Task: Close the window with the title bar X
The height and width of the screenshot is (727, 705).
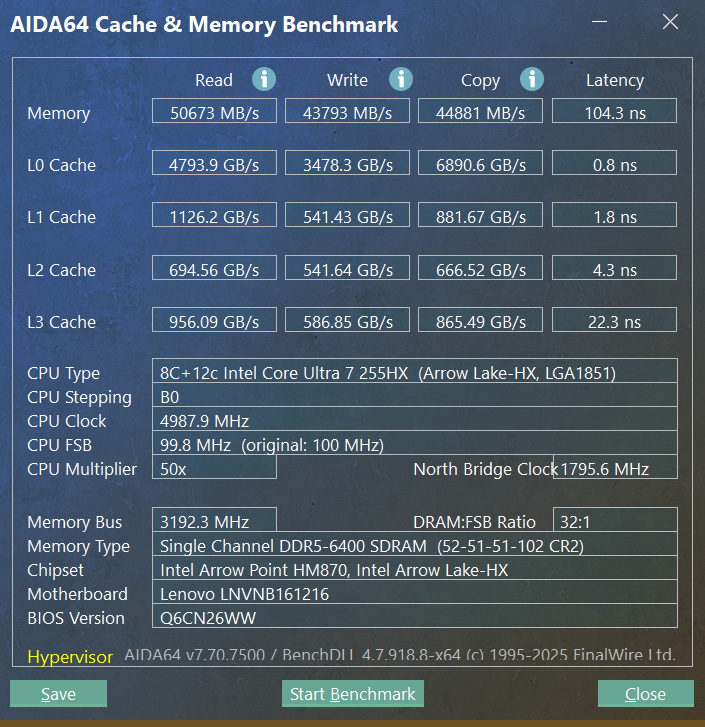Action: click(x=671, y=23)
